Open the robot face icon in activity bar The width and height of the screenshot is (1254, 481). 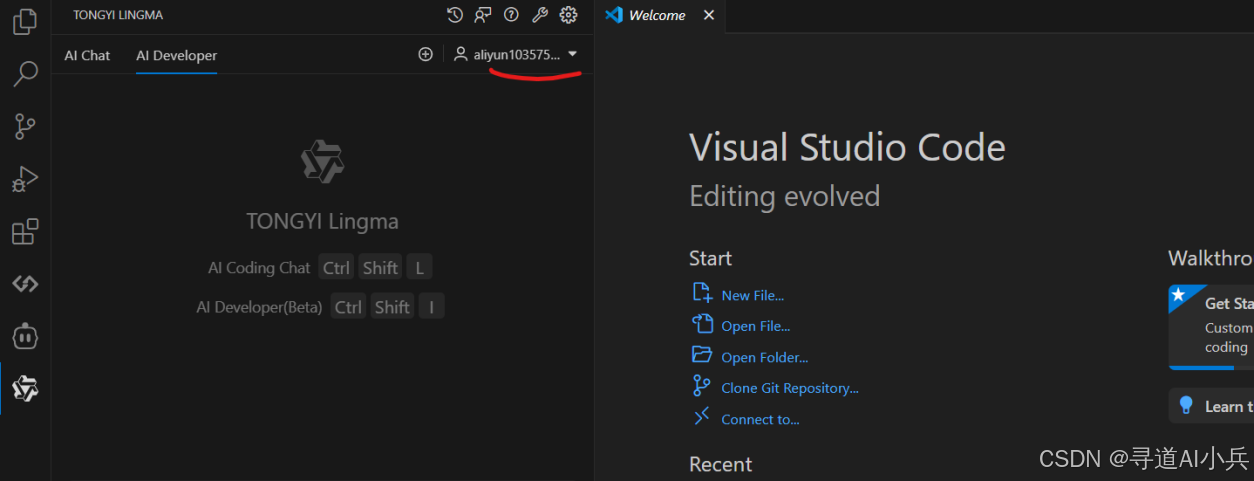[x=25, y=336]
